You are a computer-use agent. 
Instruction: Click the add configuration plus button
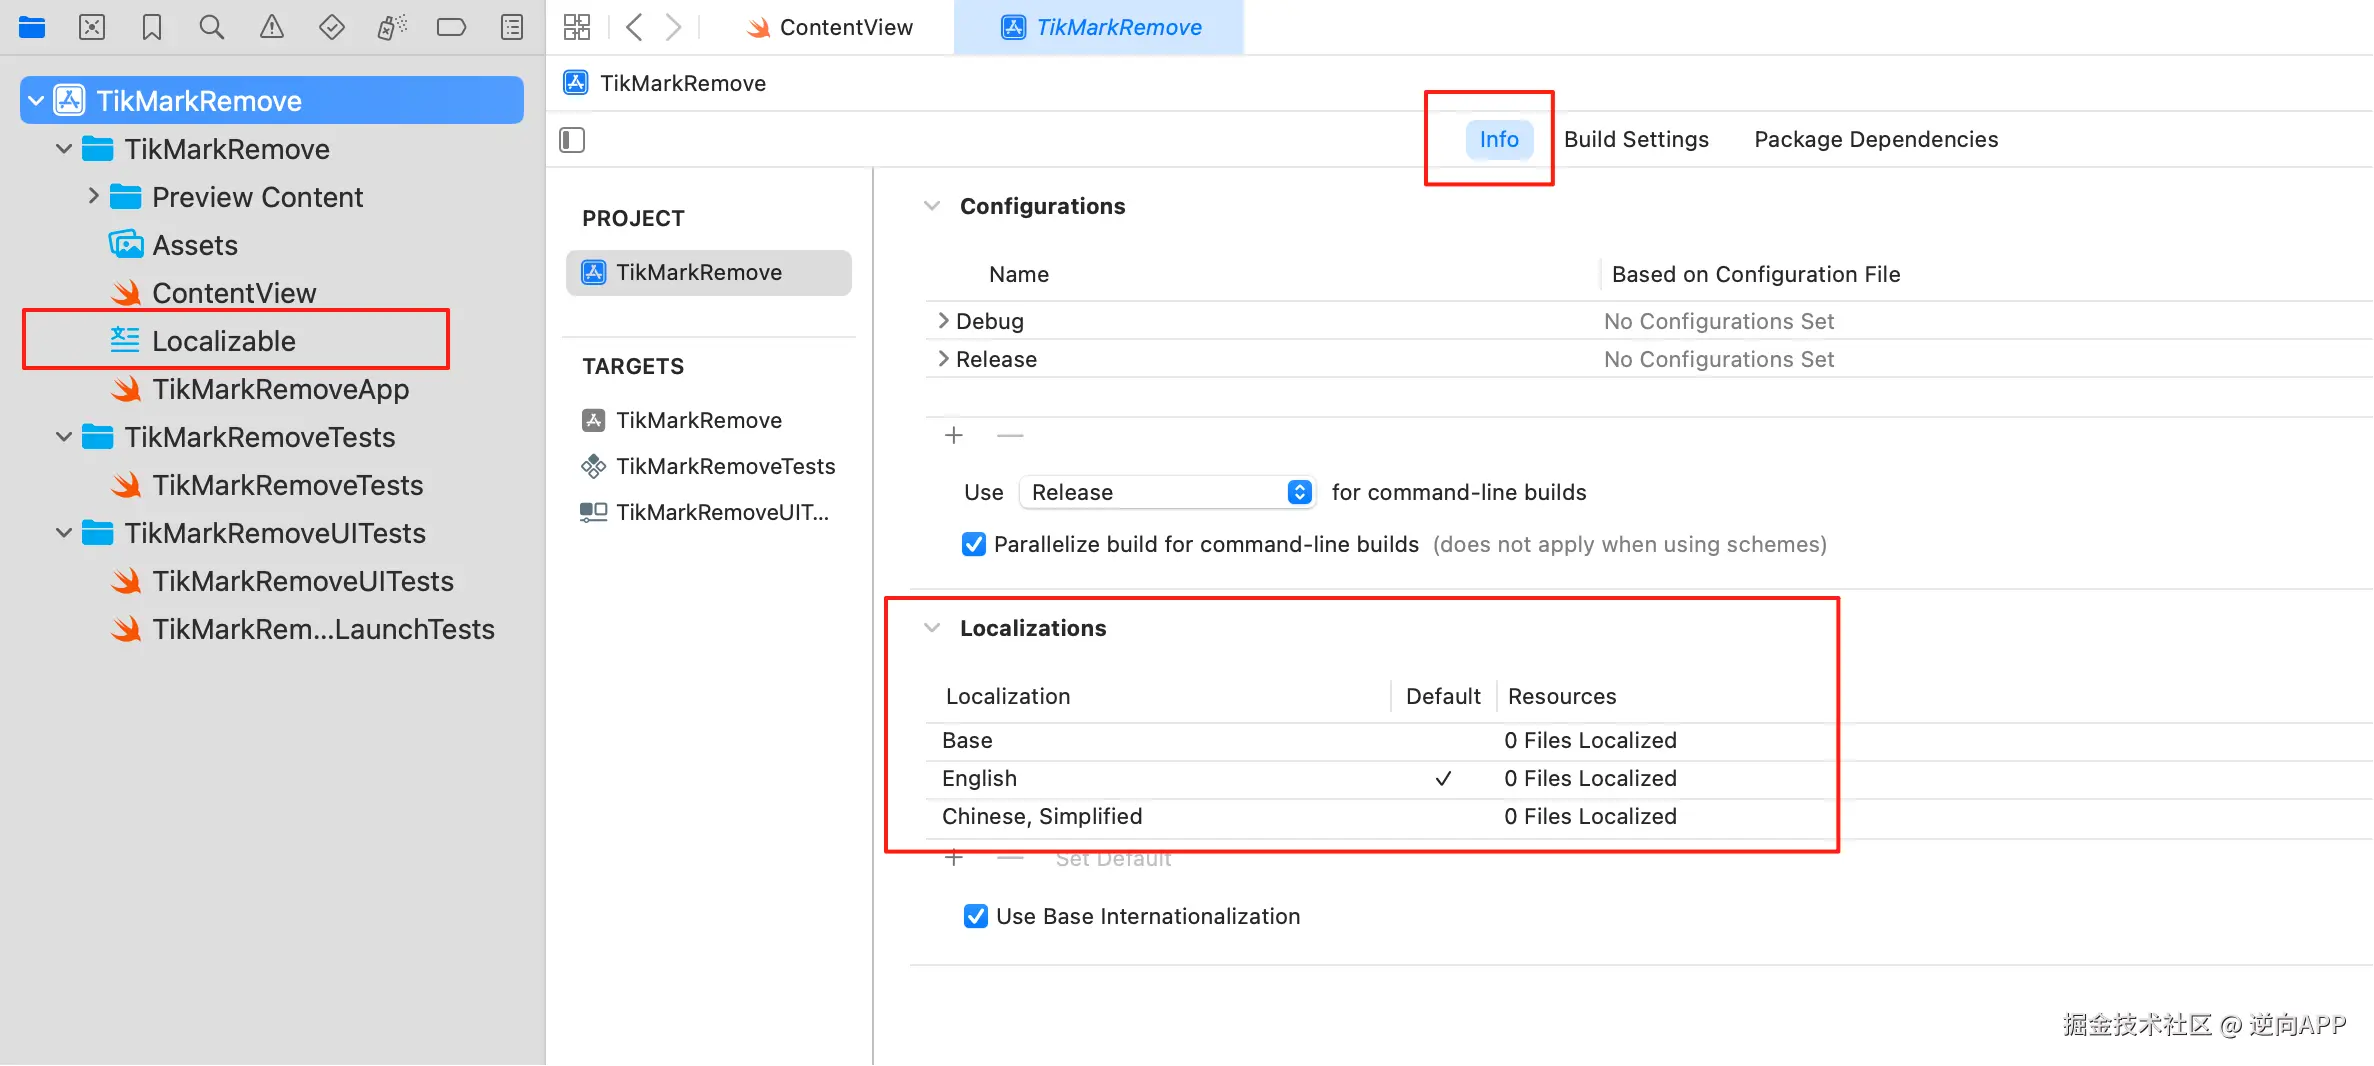[954, 436]
